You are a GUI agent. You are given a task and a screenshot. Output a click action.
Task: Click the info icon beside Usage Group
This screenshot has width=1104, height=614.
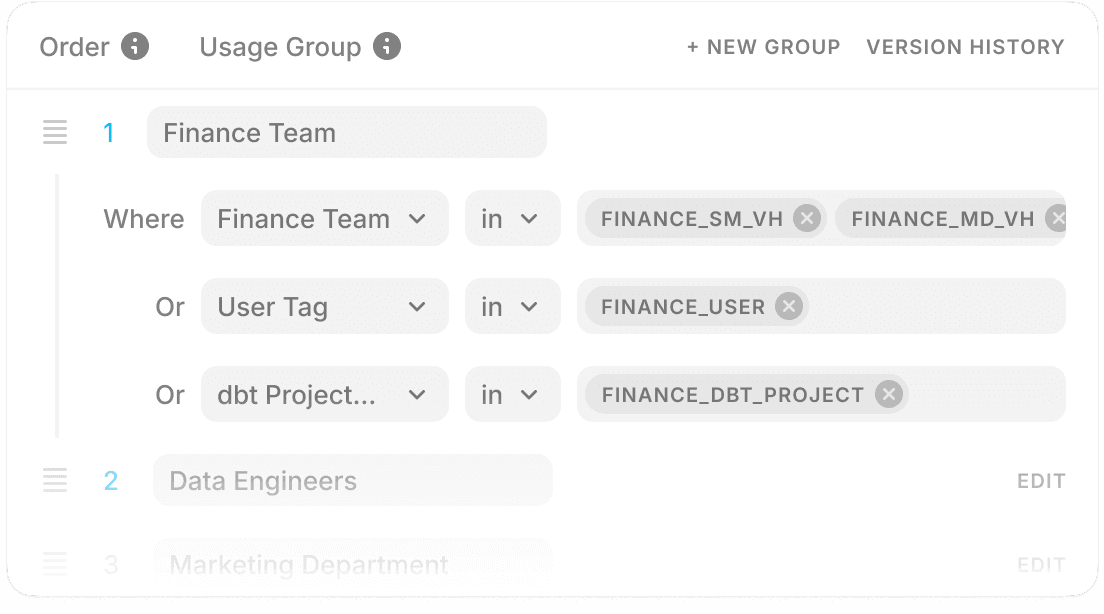tap(387, 46)
